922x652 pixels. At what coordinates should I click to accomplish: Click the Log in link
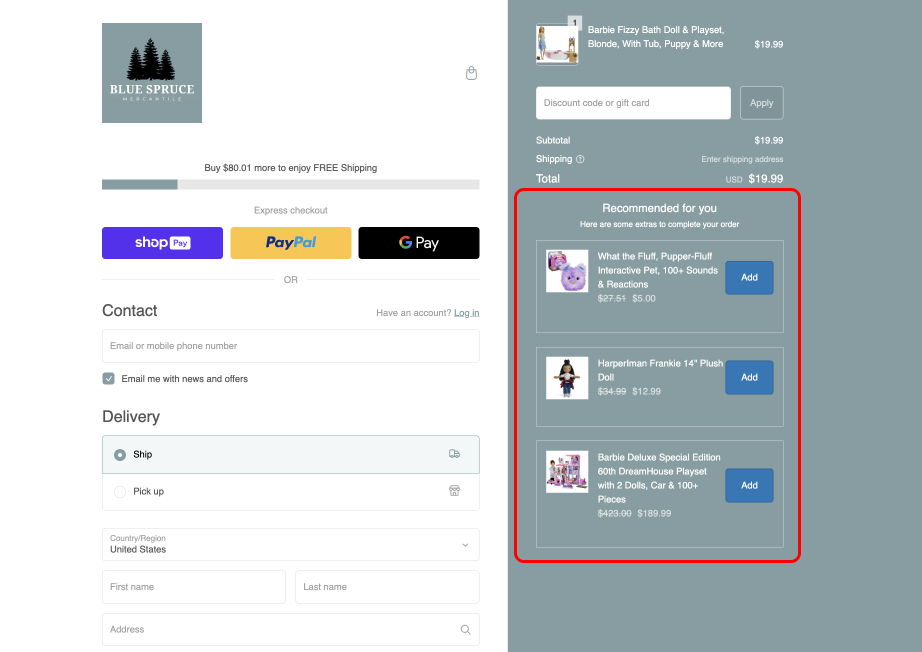(x=466, y=313)
